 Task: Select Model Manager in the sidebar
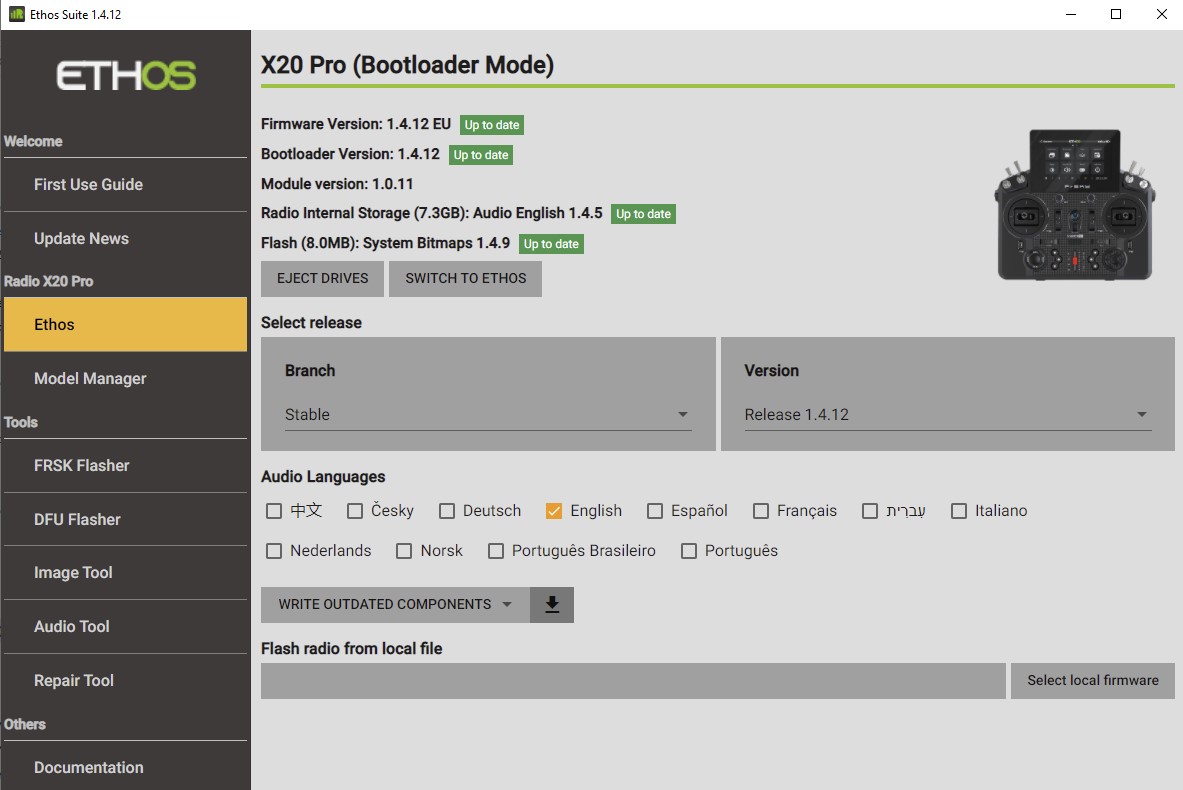[90, 378]
